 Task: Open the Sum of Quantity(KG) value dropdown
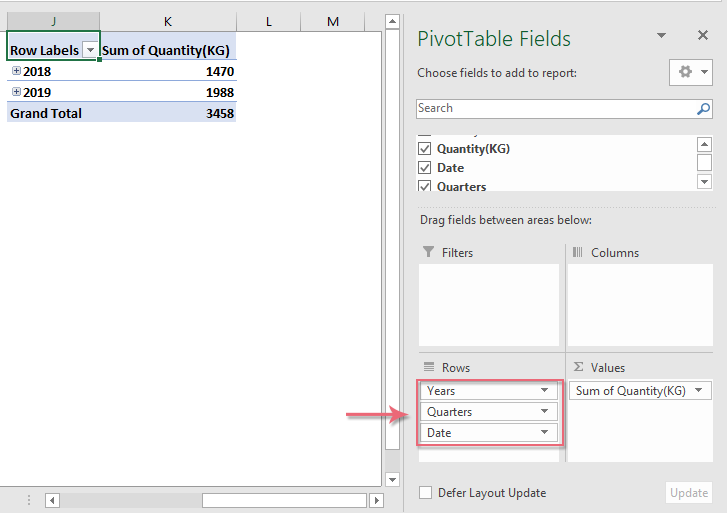pyautogui.click(x=699, y=391)
